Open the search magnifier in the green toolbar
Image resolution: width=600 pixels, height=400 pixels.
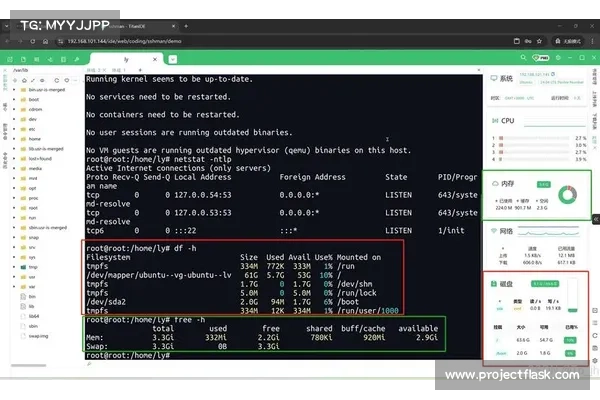click(x=523, y=58)
